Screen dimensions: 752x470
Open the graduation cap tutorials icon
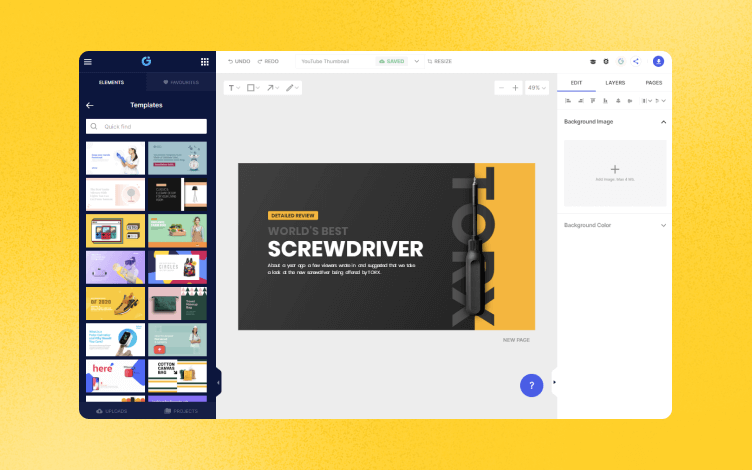(593, 61)
